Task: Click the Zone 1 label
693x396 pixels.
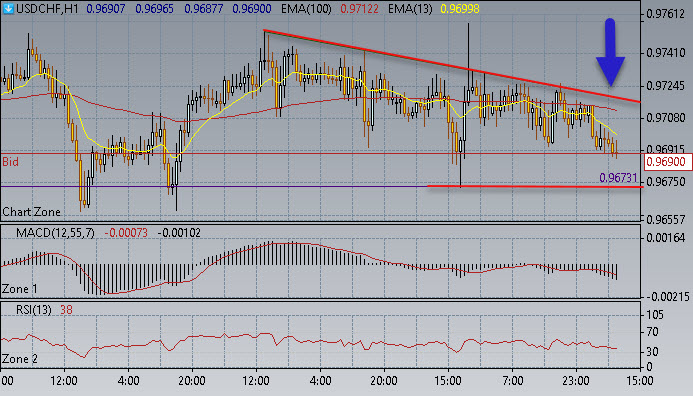Action: point(19,289)
